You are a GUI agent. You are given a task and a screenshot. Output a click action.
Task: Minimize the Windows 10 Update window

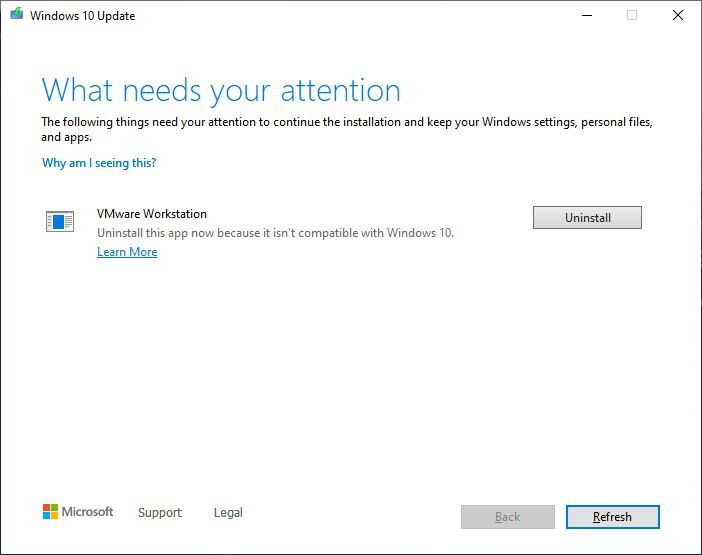tap(587, 15)
